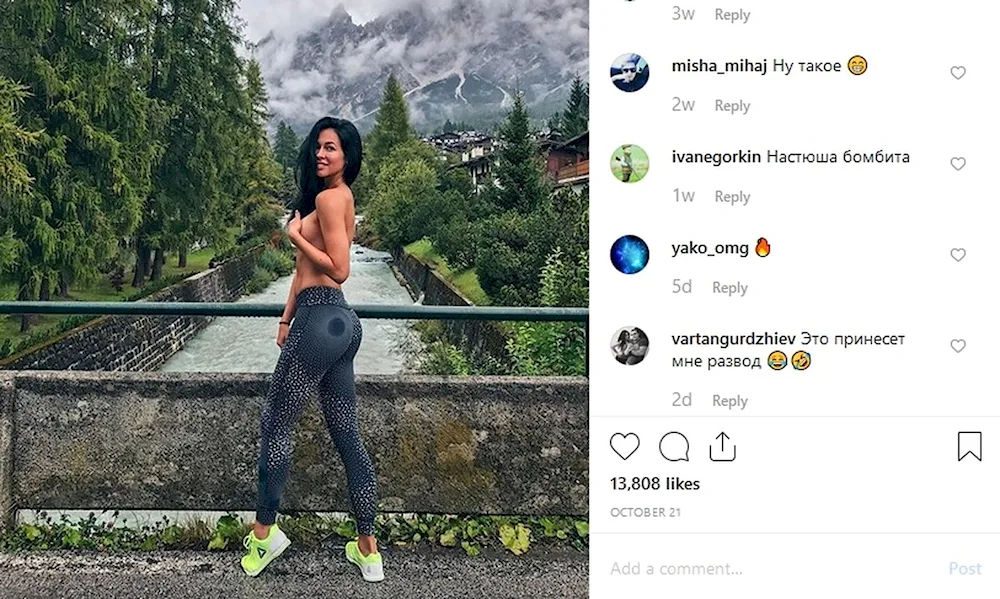This screenshot has width=1000, height=599.
Task: Open yako_omg's profile avatar
Action: [x=629, y=255]
